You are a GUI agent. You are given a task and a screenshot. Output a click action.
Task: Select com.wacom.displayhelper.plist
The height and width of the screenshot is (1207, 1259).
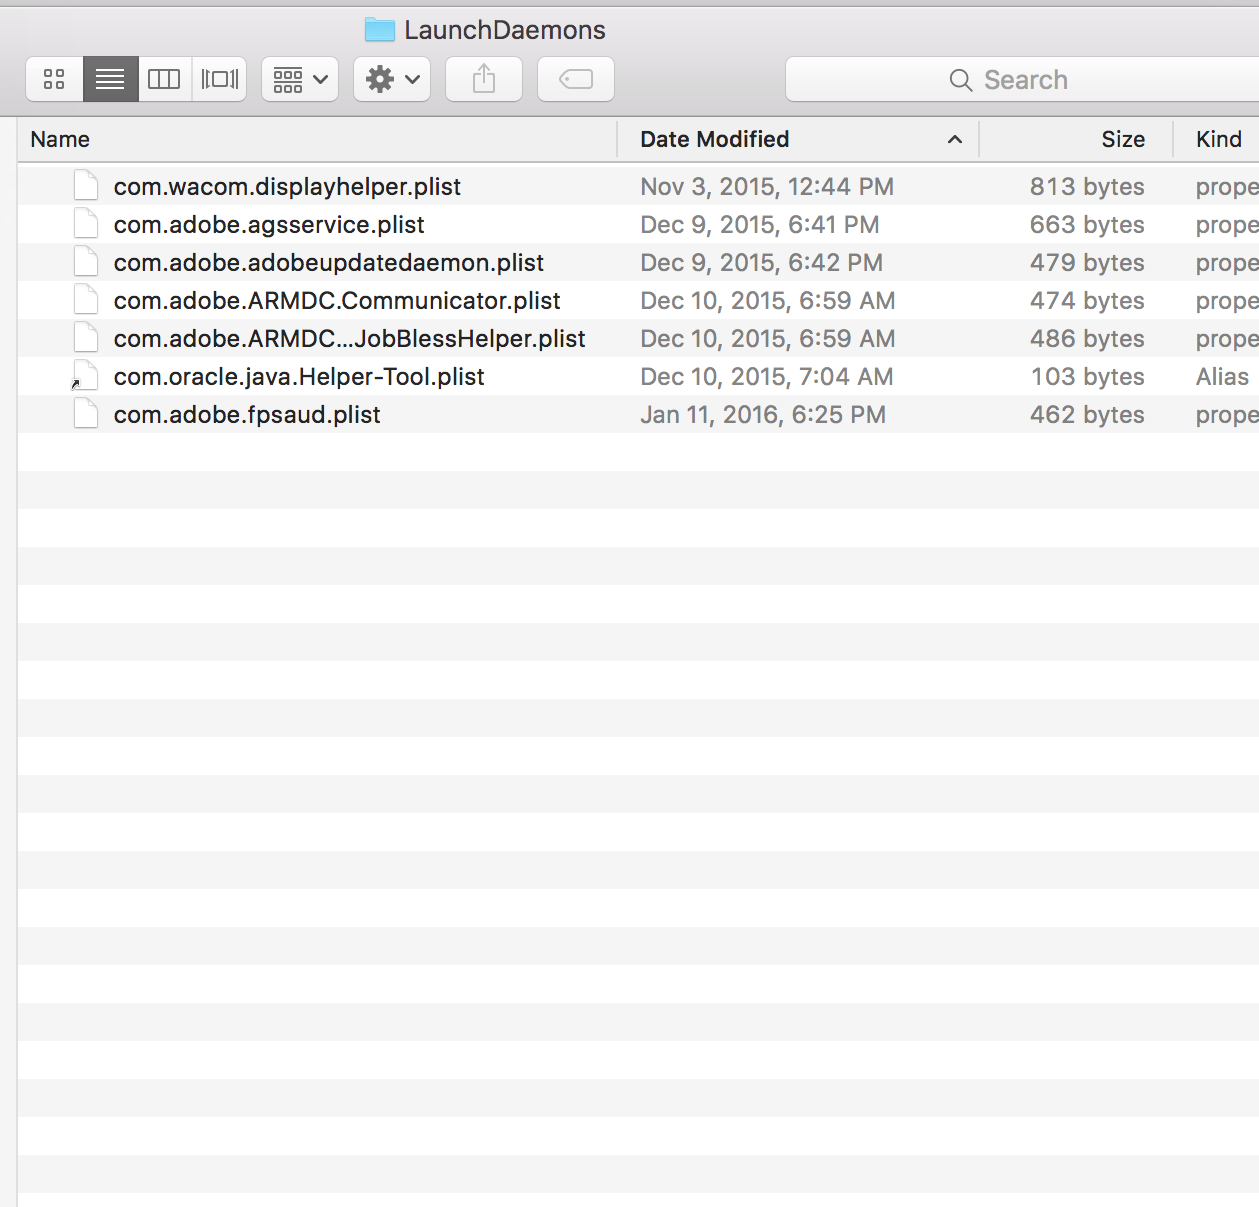pos(638,186)
